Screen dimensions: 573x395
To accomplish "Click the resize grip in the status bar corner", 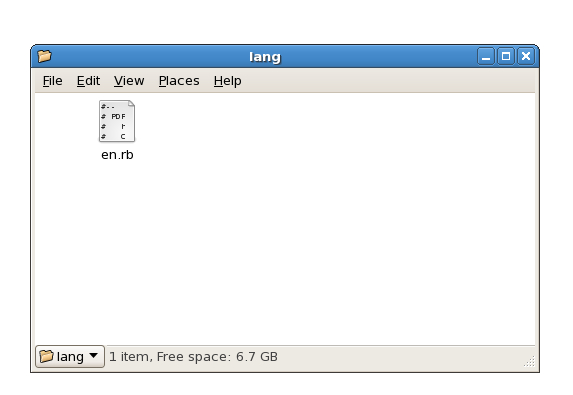I will 529,361.
